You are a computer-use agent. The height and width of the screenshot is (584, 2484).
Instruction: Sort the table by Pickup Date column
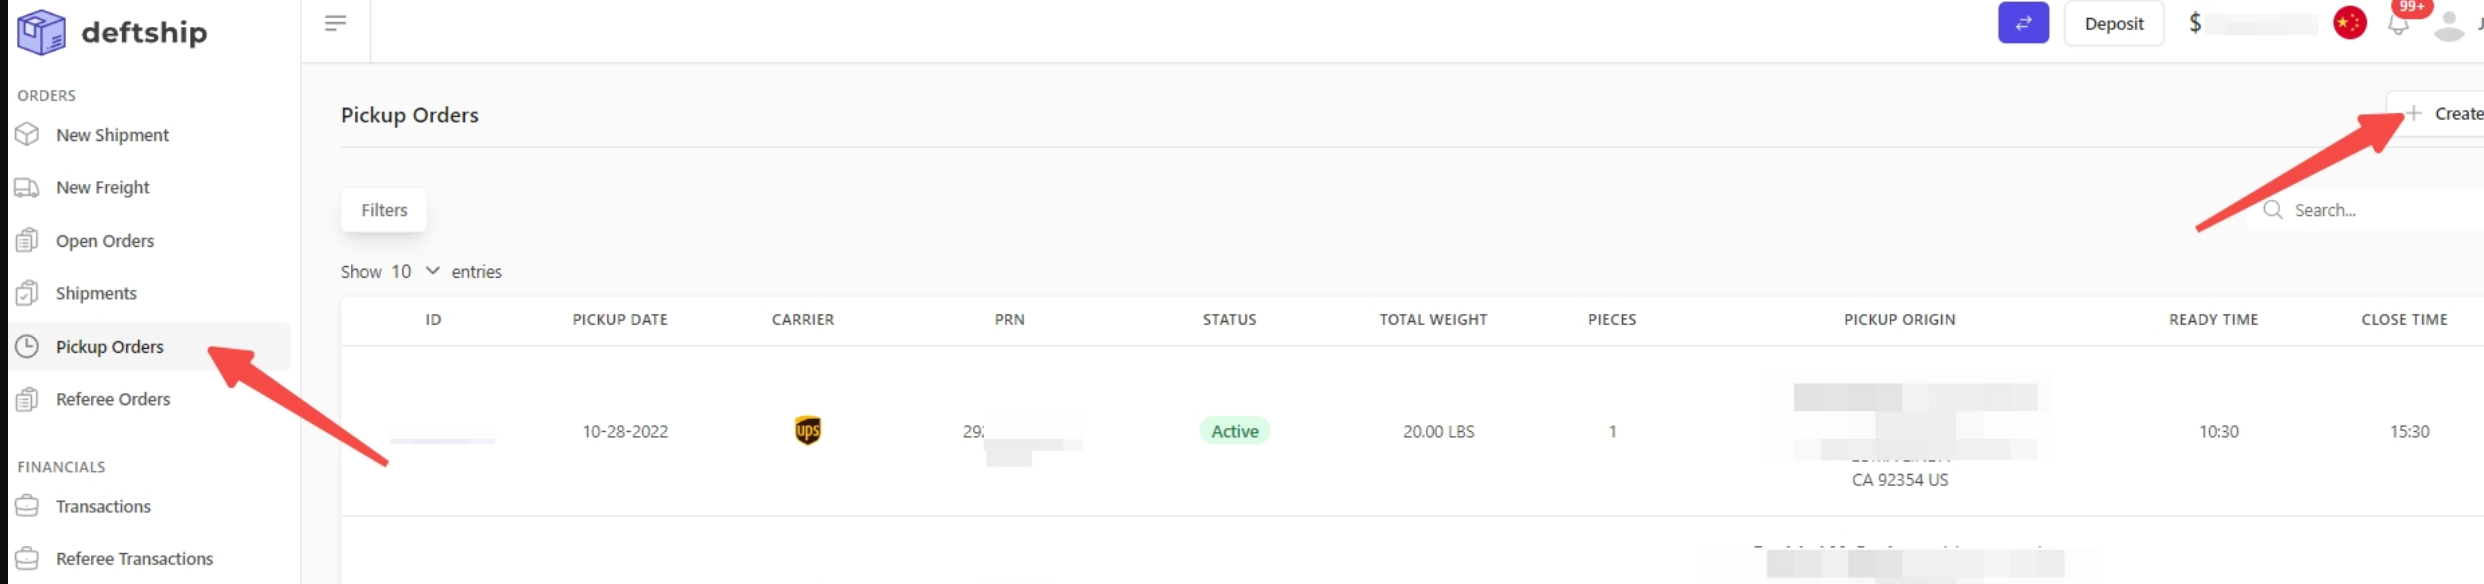(620, 319)
